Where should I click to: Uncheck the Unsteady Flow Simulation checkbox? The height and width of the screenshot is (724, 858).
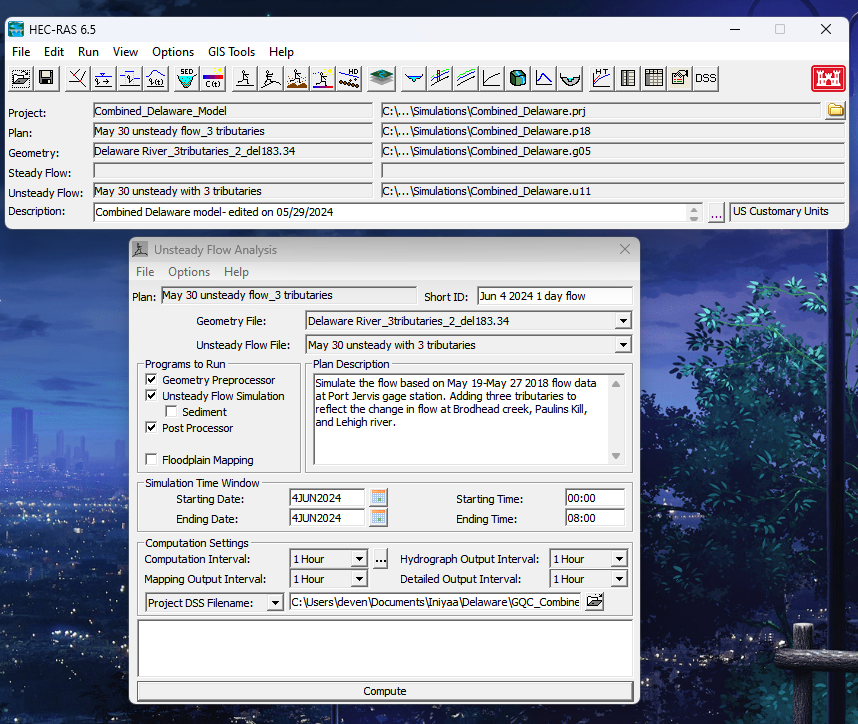(152, 395)
